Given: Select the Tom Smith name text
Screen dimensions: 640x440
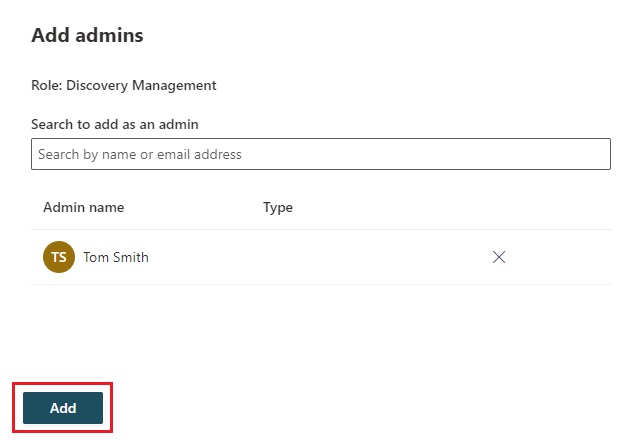Looking at the screenshot, I should point(116,257).
